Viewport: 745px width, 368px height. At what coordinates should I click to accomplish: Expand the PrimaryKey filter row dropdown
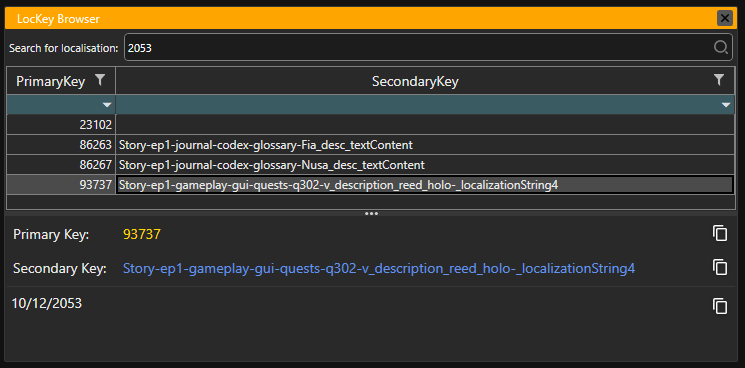[107, 105]
